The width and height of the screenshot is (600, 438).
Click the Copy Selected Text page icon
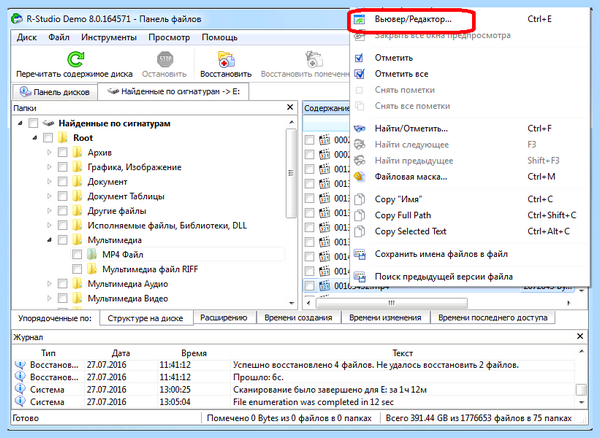pyautogui.click(x=359, y=231)
